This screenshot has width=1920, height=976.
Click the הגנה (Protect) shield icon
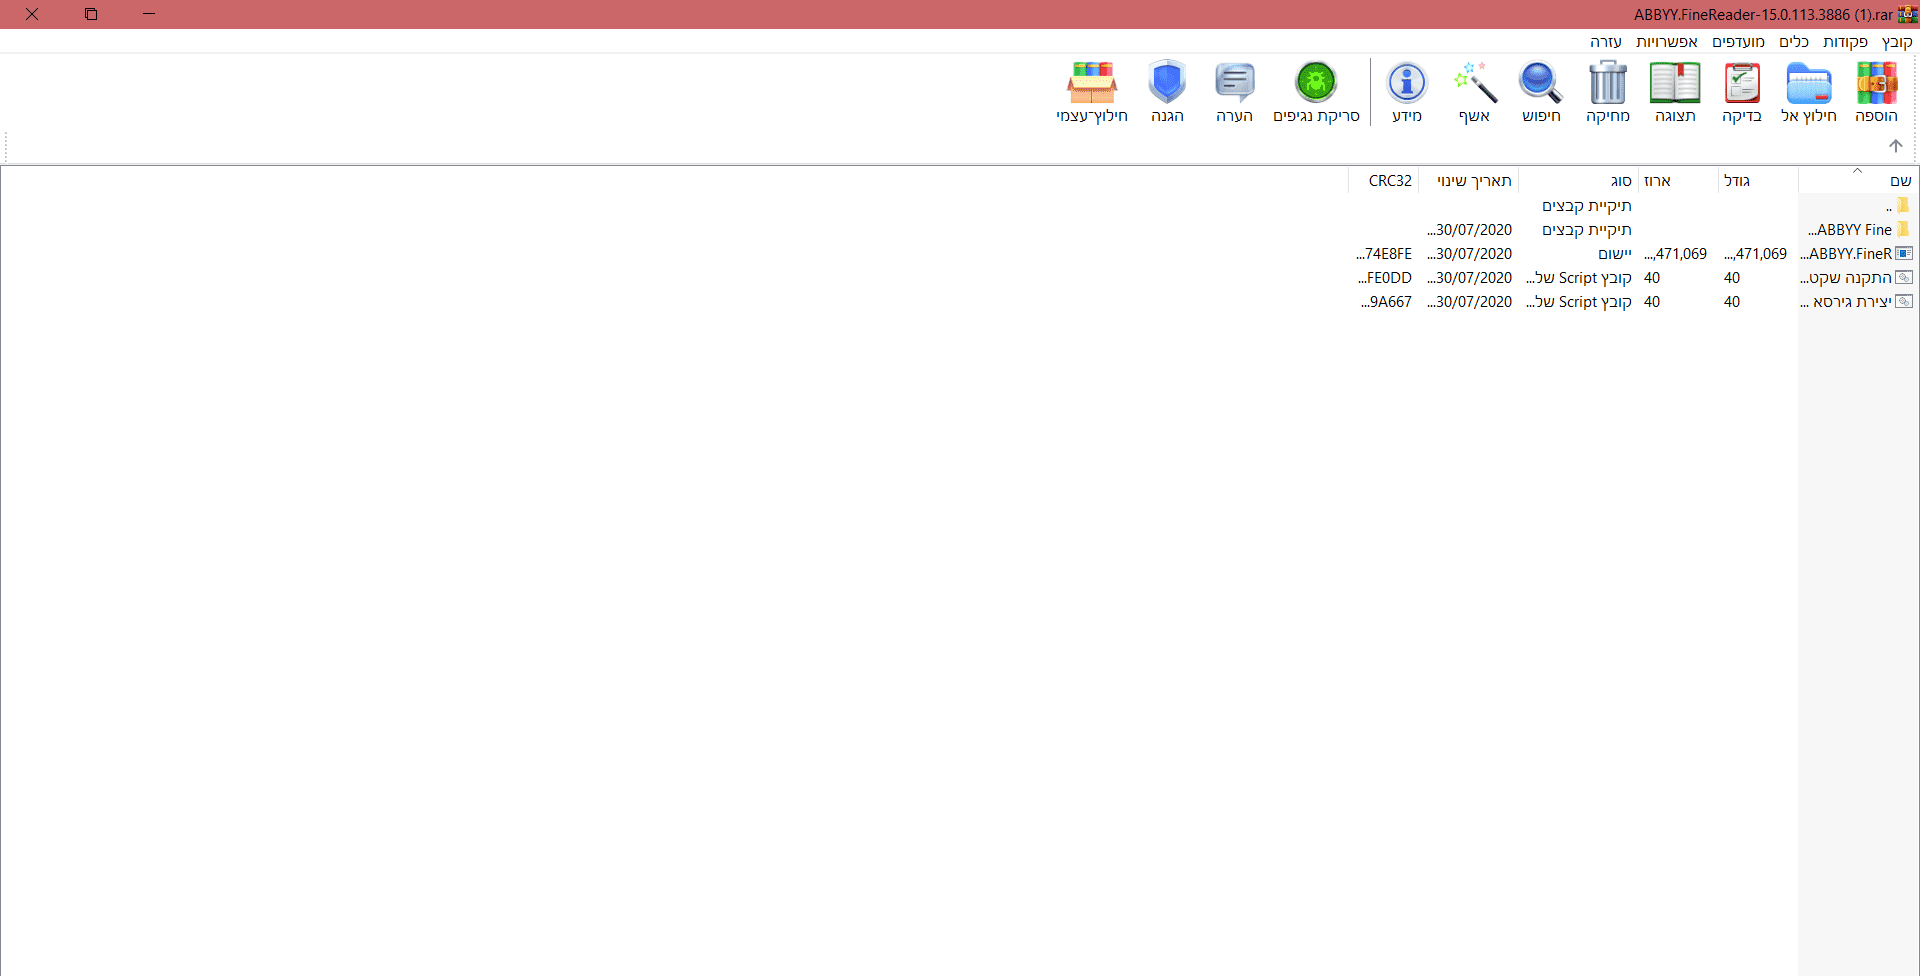(x=1167, y=92)
